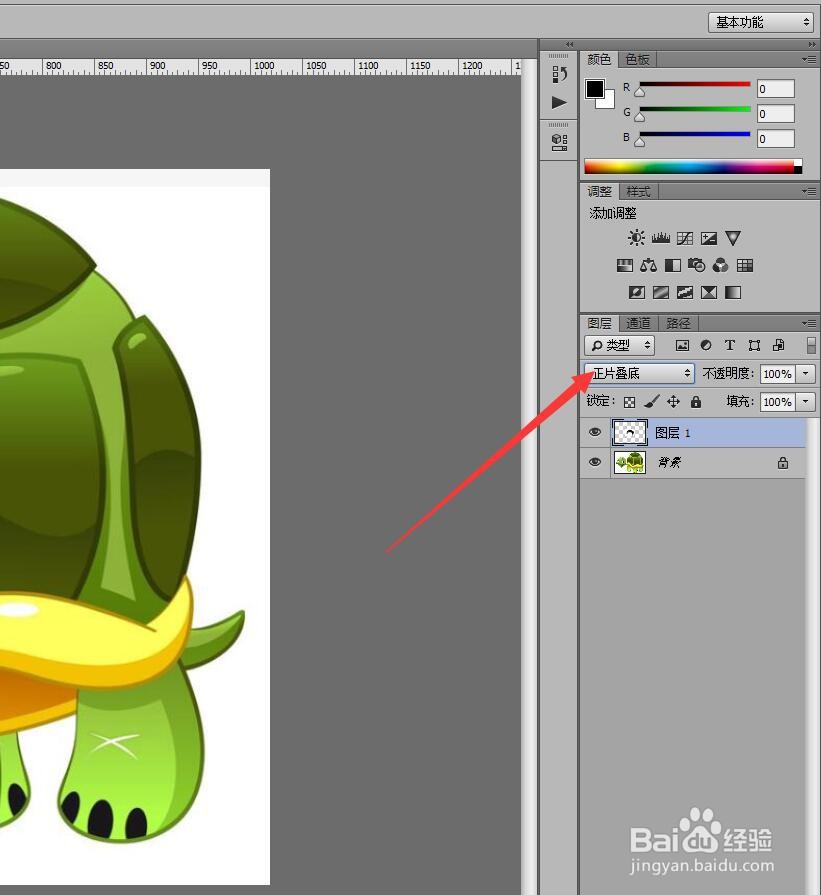Add an Invert adjustment

[x=637, y=293]
